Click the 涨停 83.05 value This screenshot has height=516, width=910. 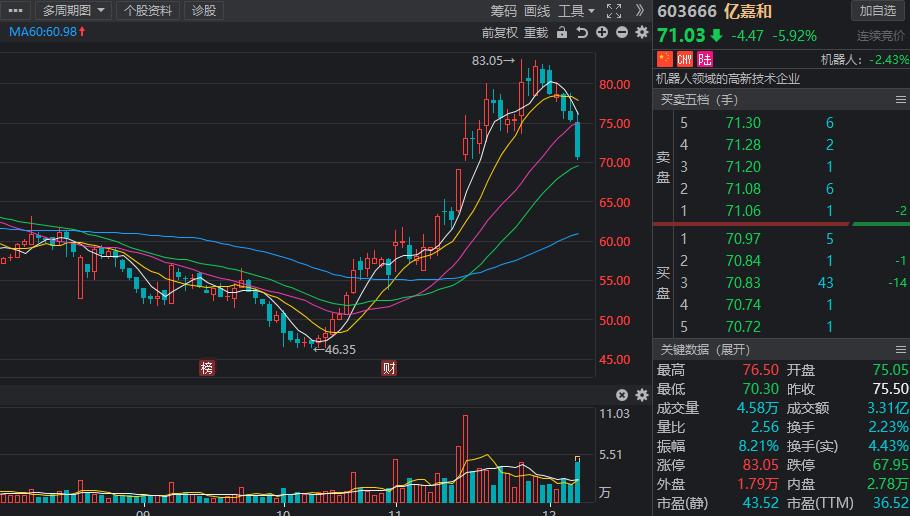tap(760, 466)
